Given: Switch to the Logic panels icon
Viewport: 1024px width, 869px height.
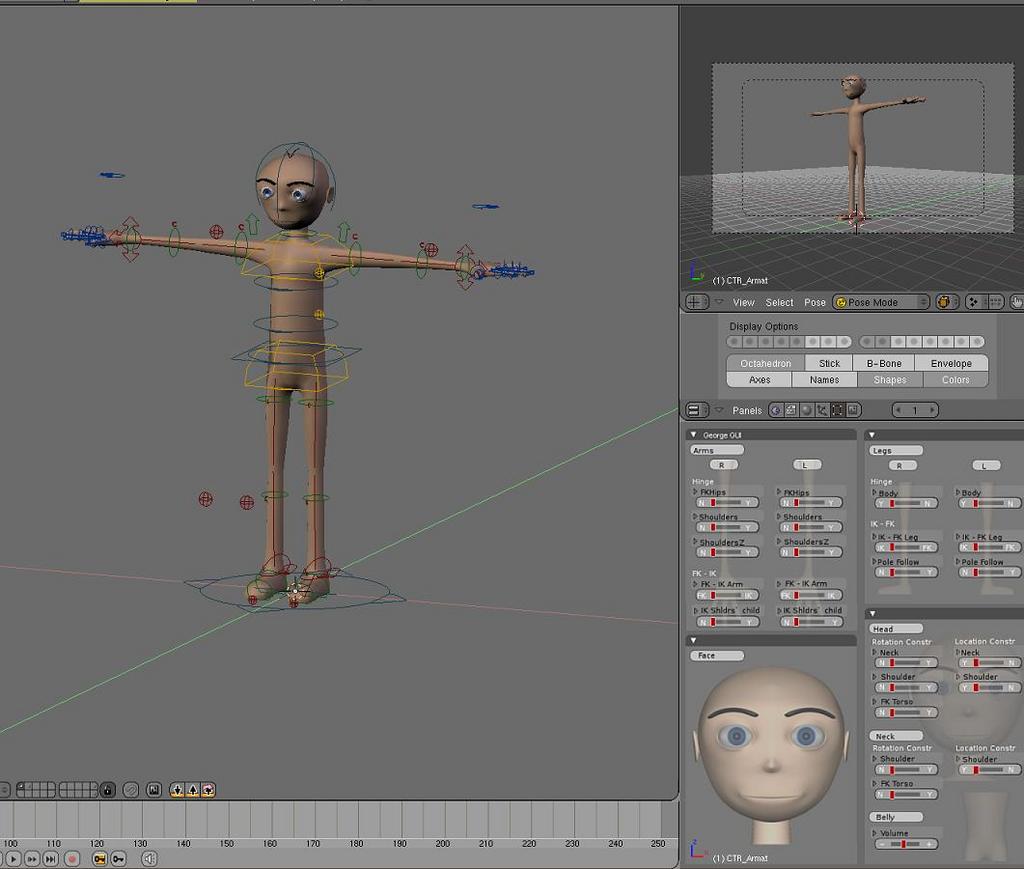Looking at the screenshot, I should 776,410.
